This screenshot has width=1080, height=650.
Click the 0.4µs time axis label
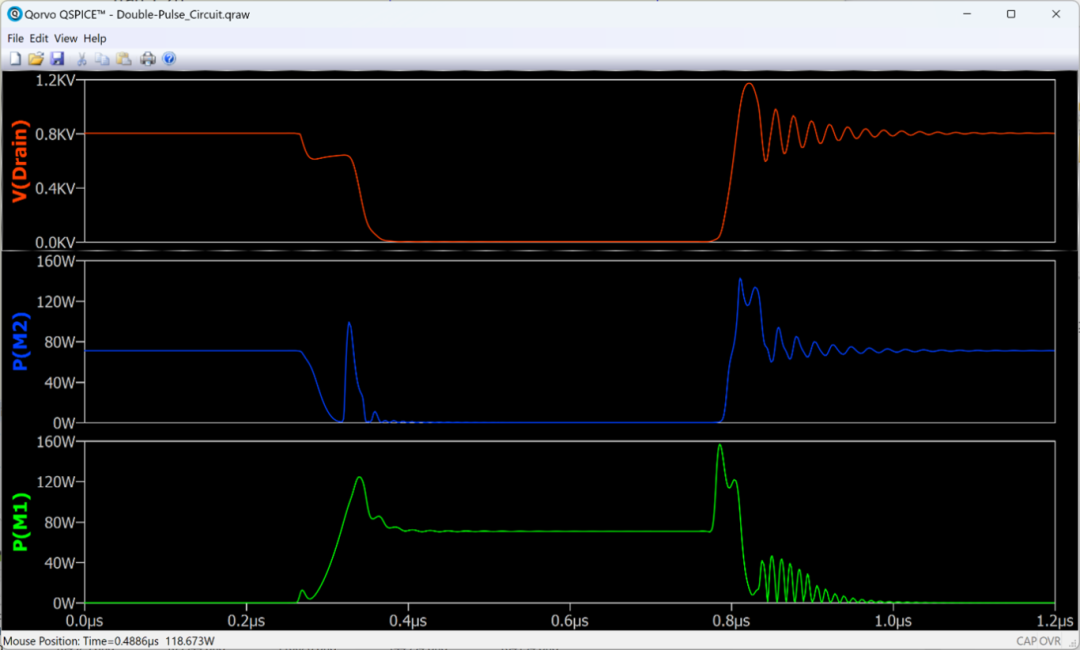coord(408,620)
